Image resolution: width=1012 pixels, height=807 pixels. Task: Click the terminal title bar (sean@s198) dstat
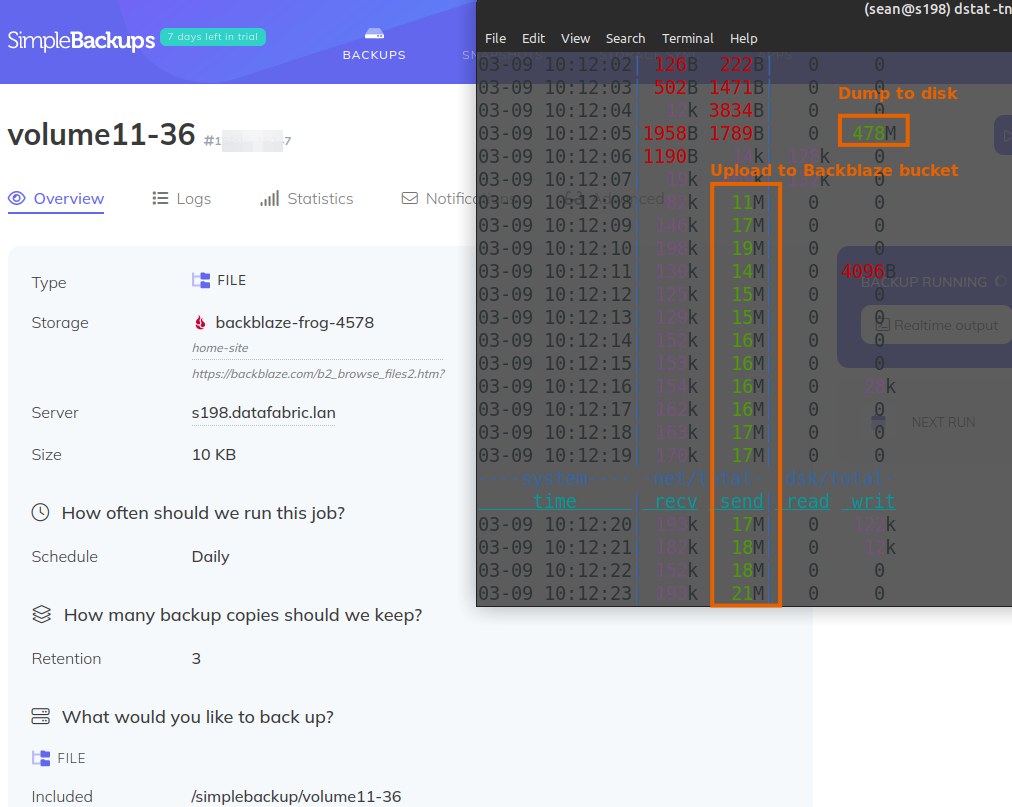937,10
